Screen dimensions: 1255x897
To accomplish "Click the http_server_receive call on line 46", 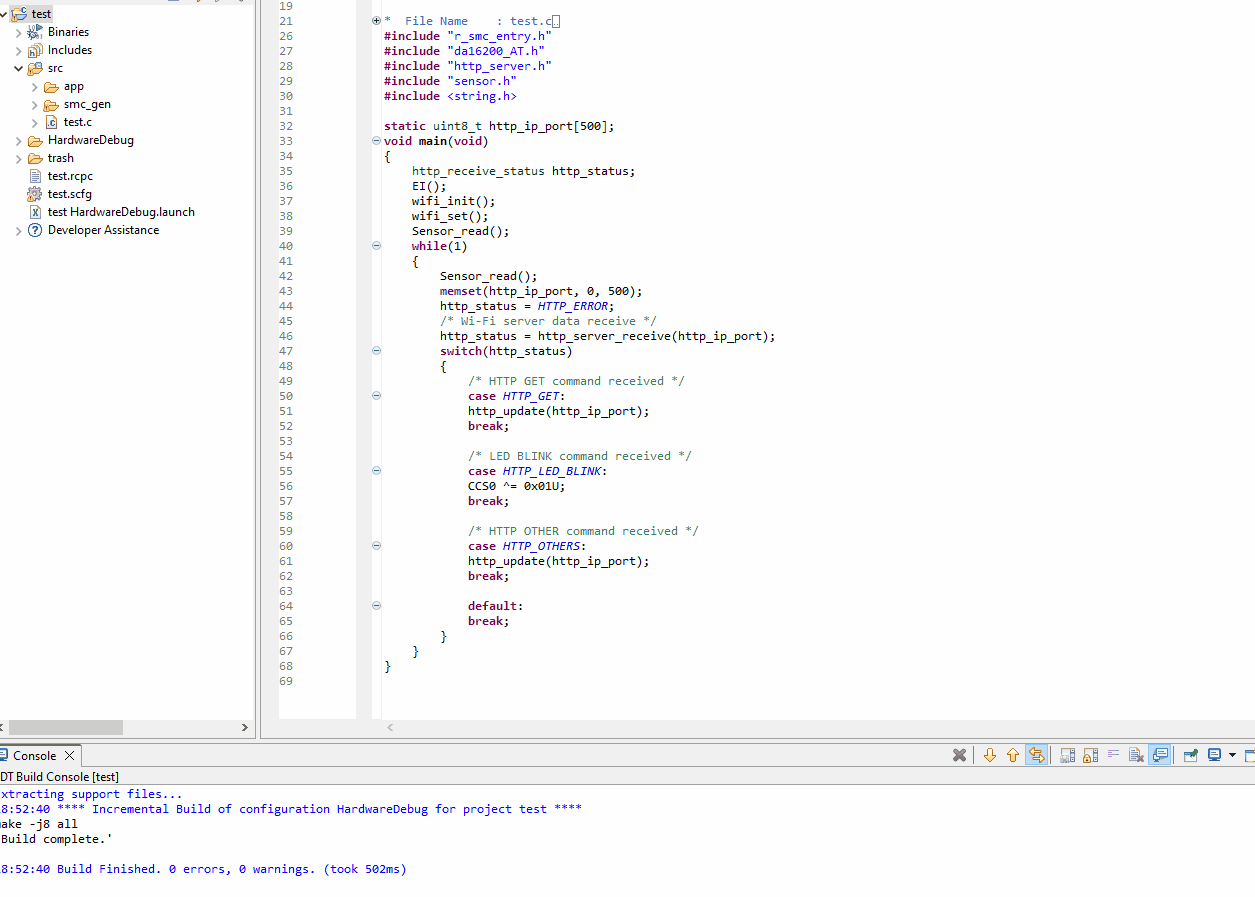I will (656, 336).
